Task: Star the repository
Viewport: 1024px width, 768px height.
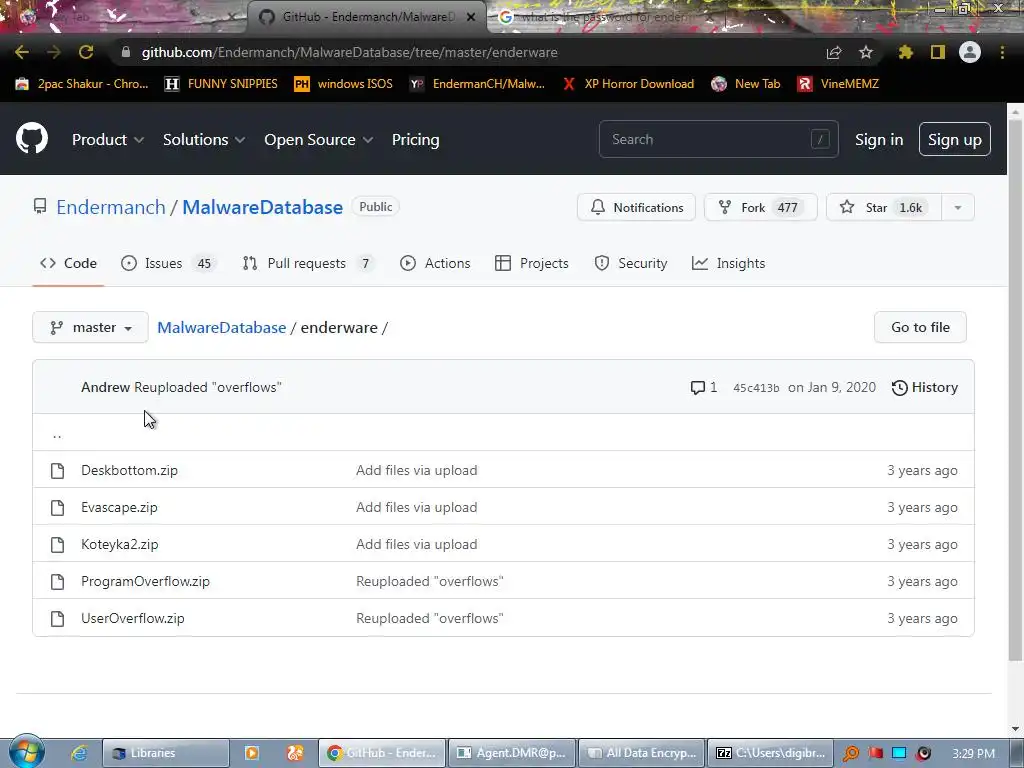Action: pos(884,208)
